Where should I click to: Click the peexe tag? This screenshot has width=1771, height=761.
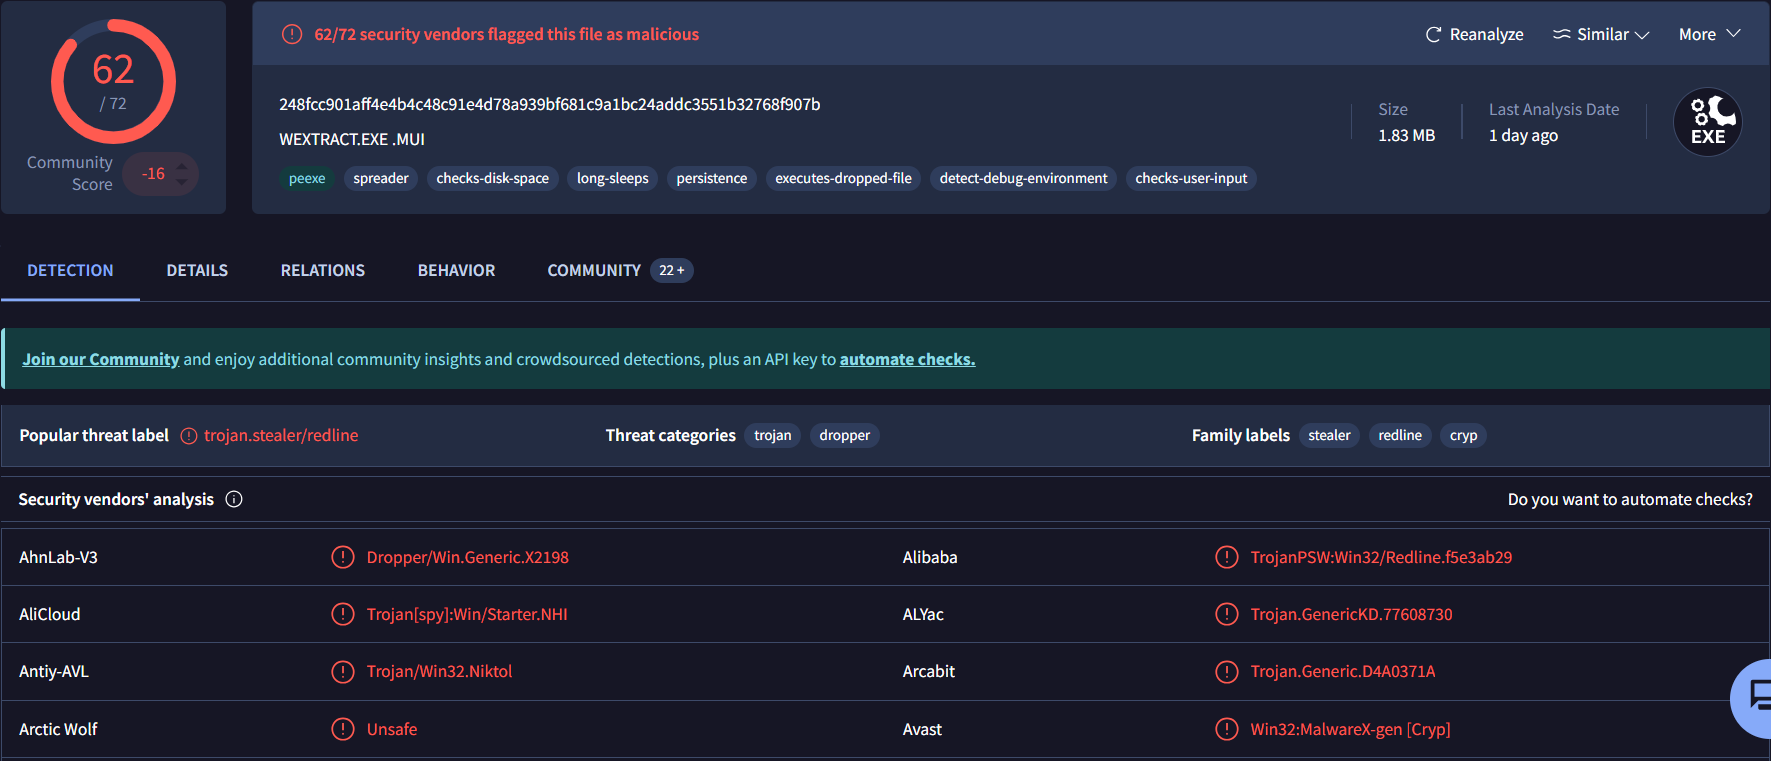coord(307,178)
